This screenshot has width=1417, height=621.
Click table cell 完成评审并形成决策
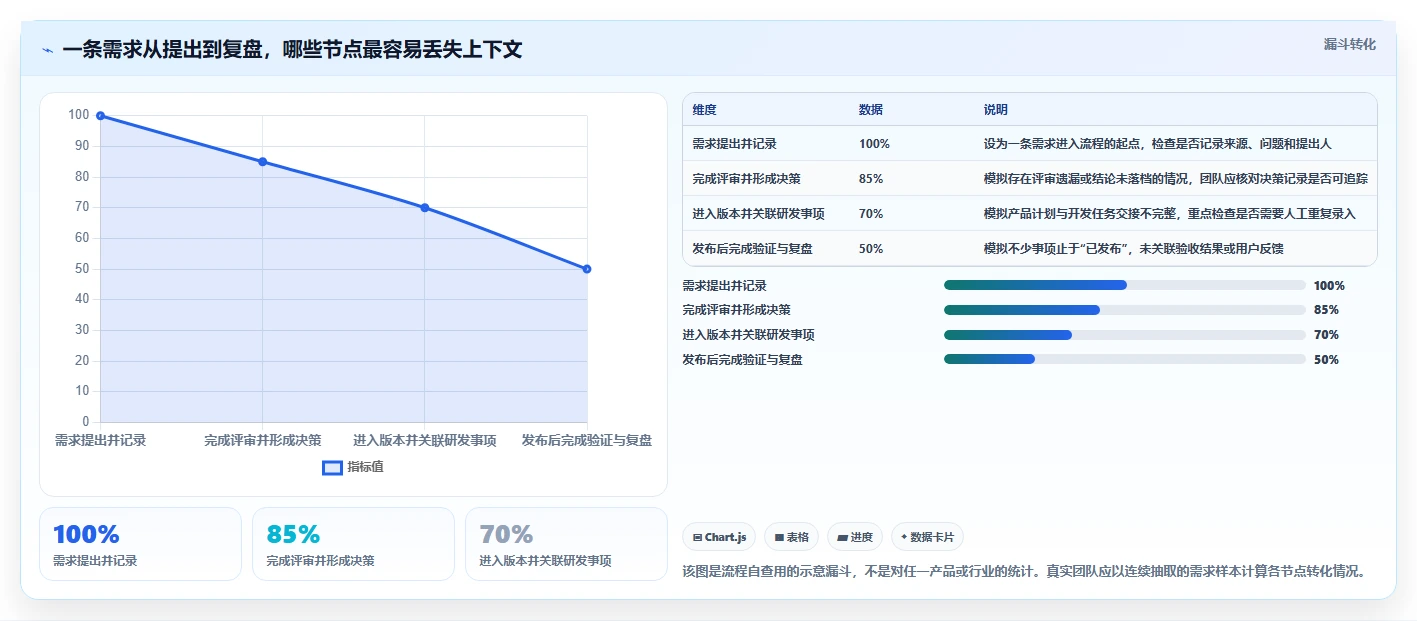tap(746, 179)
